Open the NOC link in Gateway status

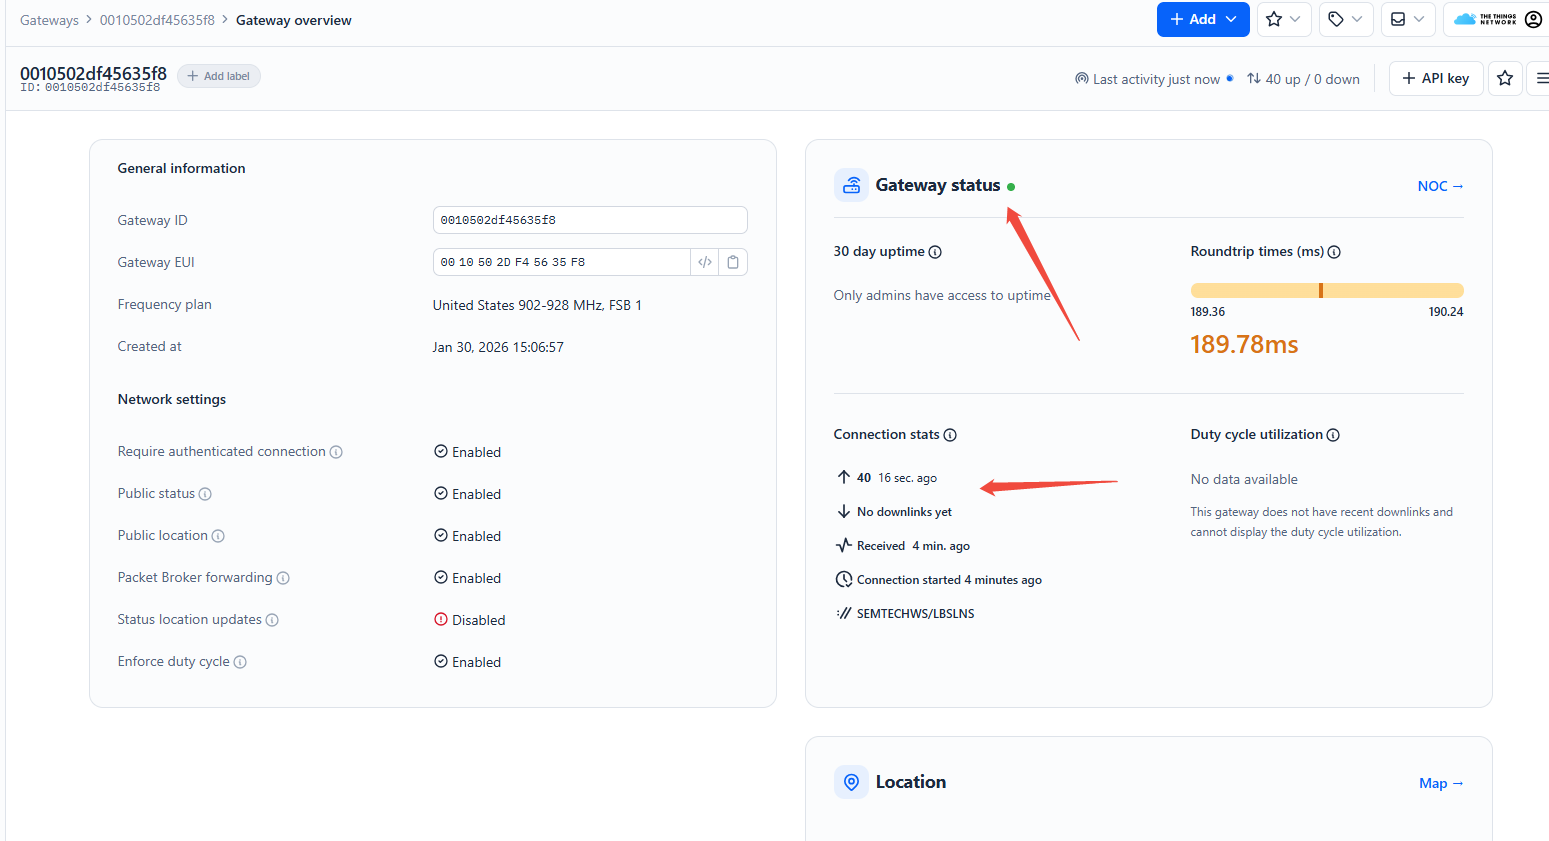point(1440,186)
